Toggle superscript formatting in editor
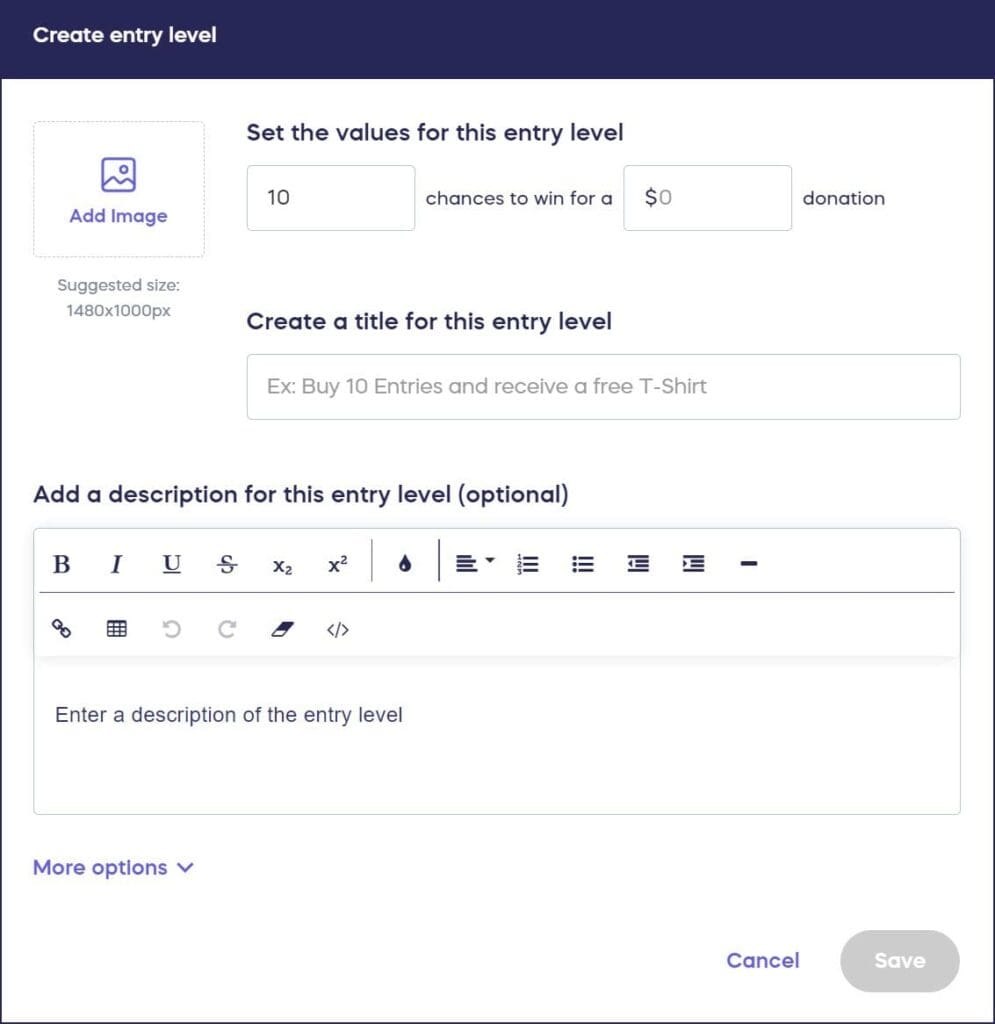The height and width of the screenshot is (1024, 995). [338, 564]
